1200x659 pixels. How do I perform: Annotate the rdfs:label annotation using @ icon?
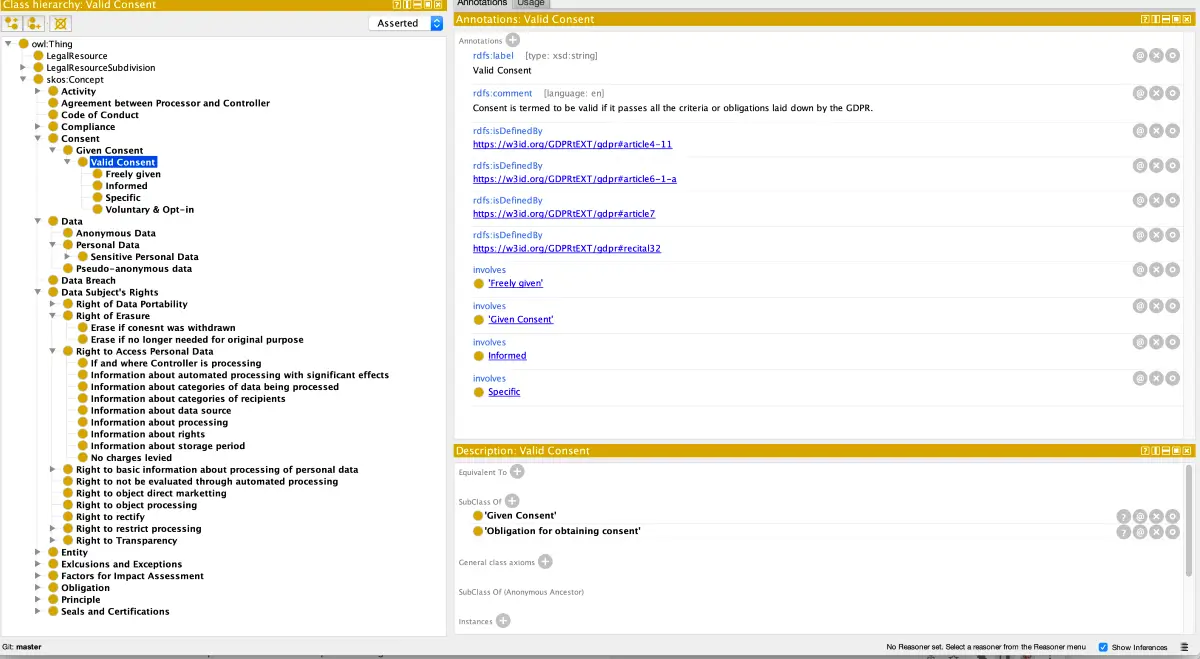(1140, 57)
